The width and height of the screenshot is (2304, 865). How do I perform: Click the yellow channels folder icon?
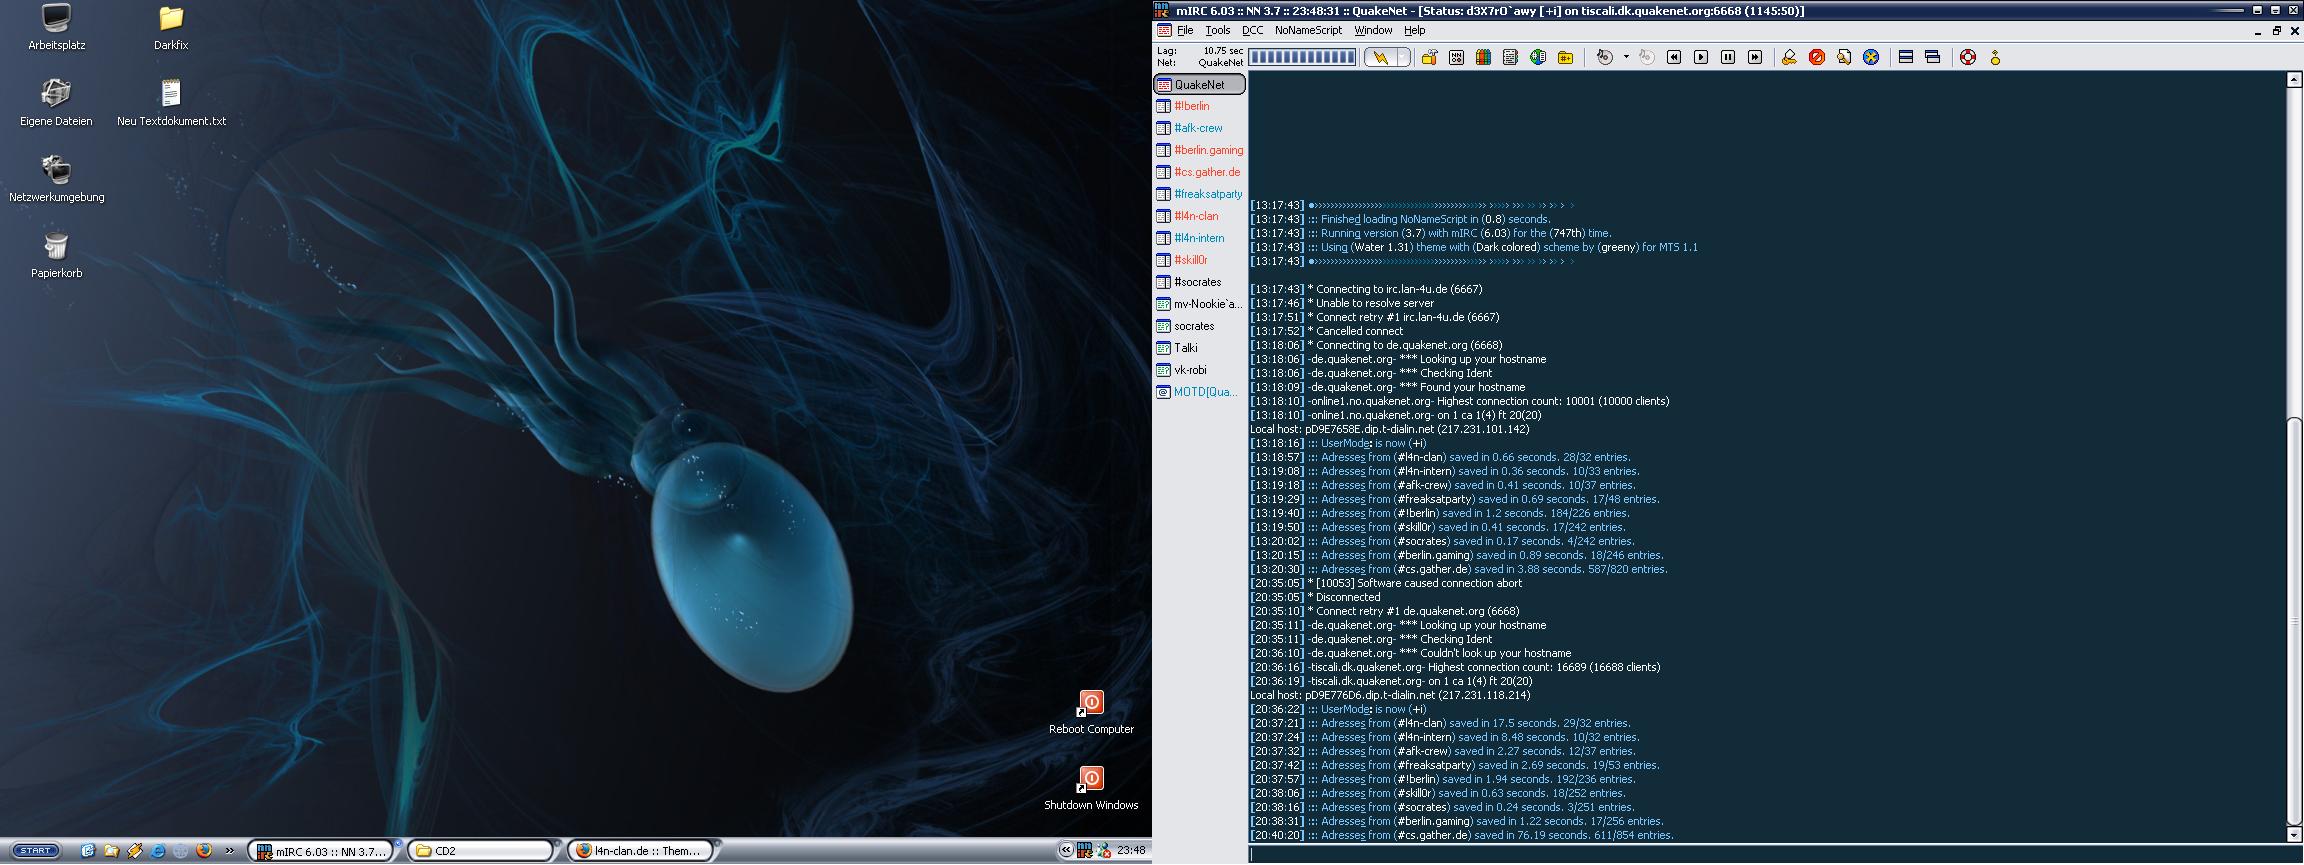tap(1565, 58)
